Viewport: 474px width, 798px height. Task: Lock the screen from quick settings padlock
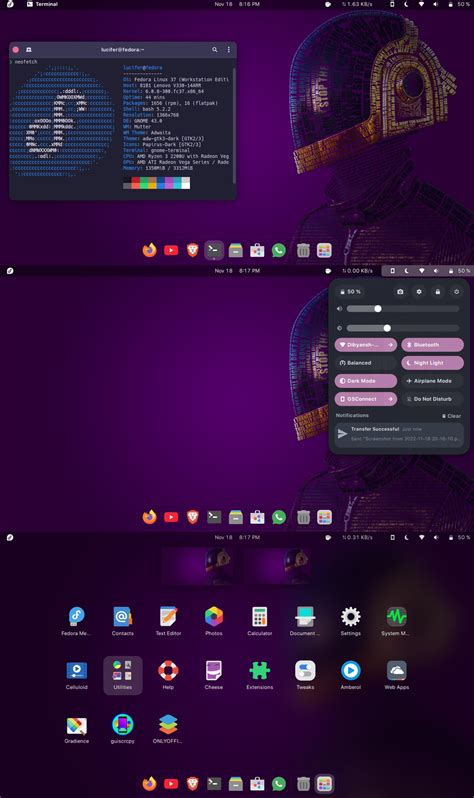tap(438, 292)
